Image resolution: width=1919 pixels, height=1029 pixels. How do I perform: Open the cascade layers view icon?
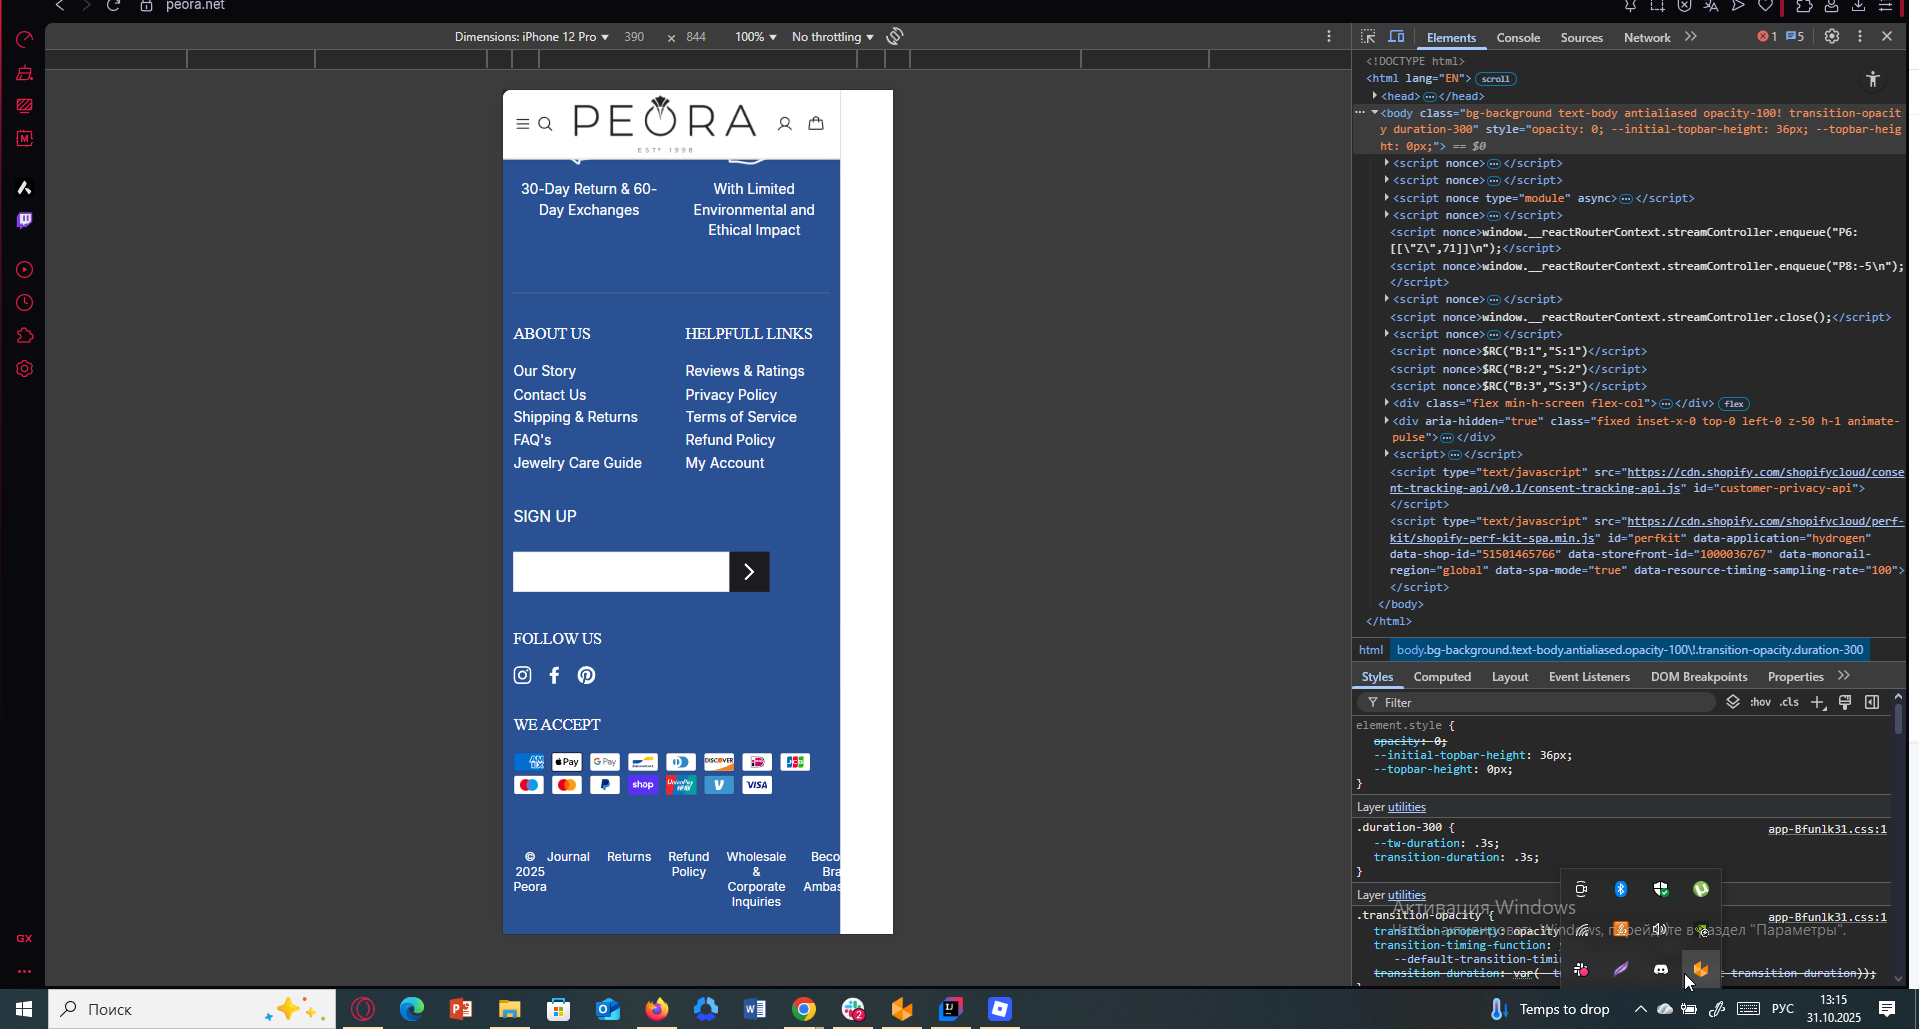(1733, 702)
